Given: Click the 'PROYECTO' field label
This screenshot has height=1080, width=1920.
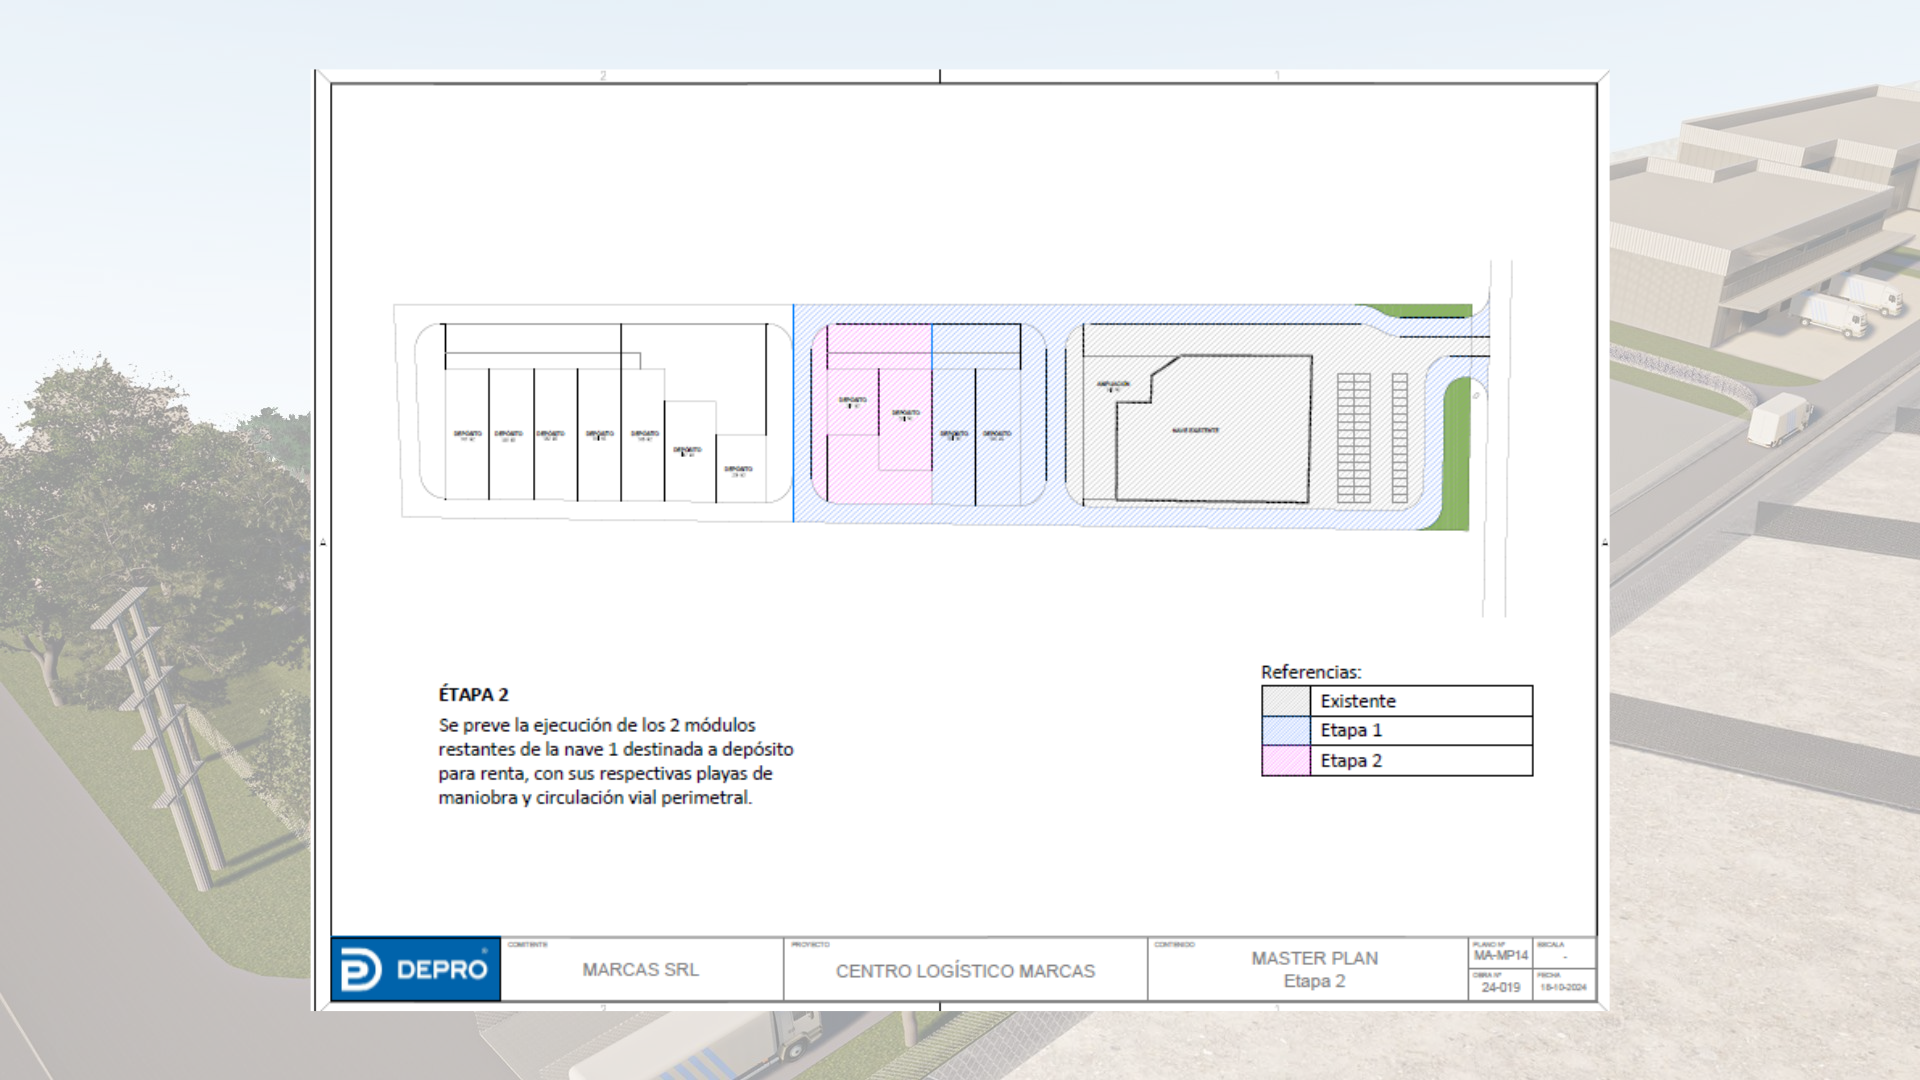Looking at the screenshot, I should coord(810,944).
